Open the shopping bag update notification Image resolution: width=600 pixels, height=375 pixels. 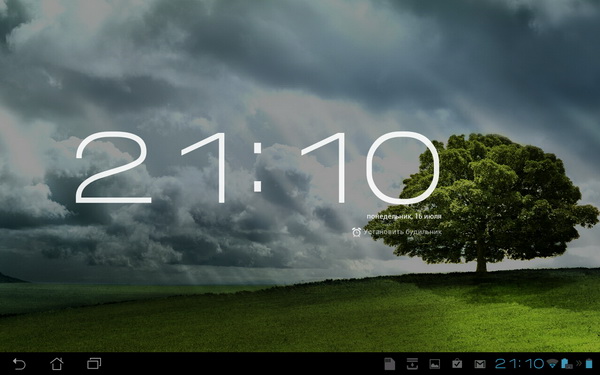coord(457,364)
